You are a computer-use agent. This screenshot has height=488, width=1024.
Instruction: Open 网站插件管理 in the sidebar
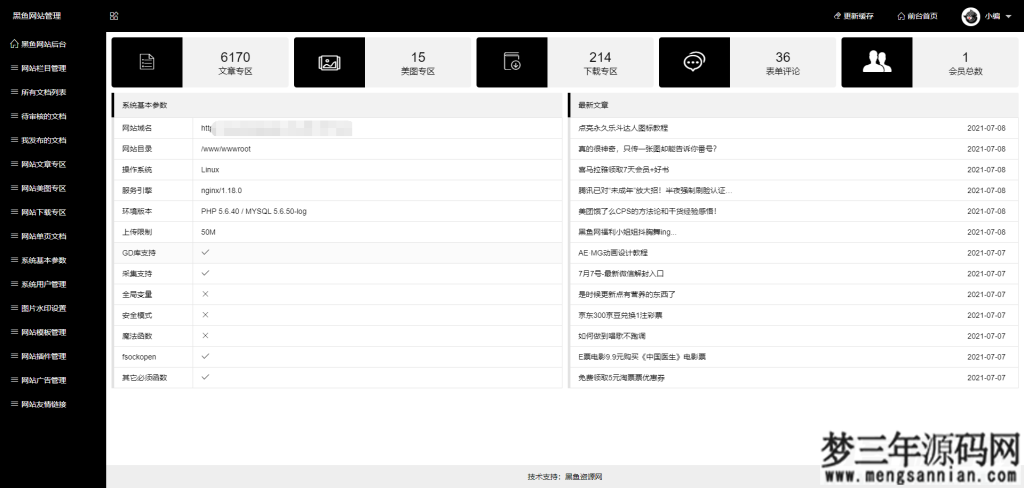(x=39, y=356)
